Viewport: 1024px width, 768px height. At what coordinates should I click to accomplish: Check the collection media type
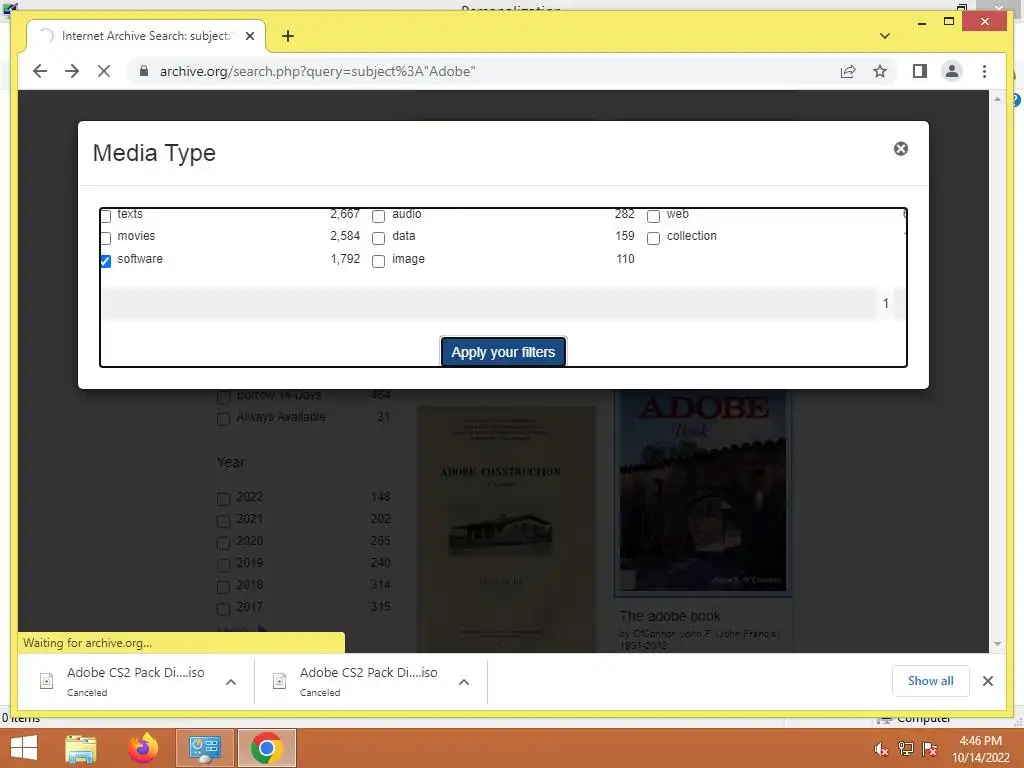(x=653, y=238)
